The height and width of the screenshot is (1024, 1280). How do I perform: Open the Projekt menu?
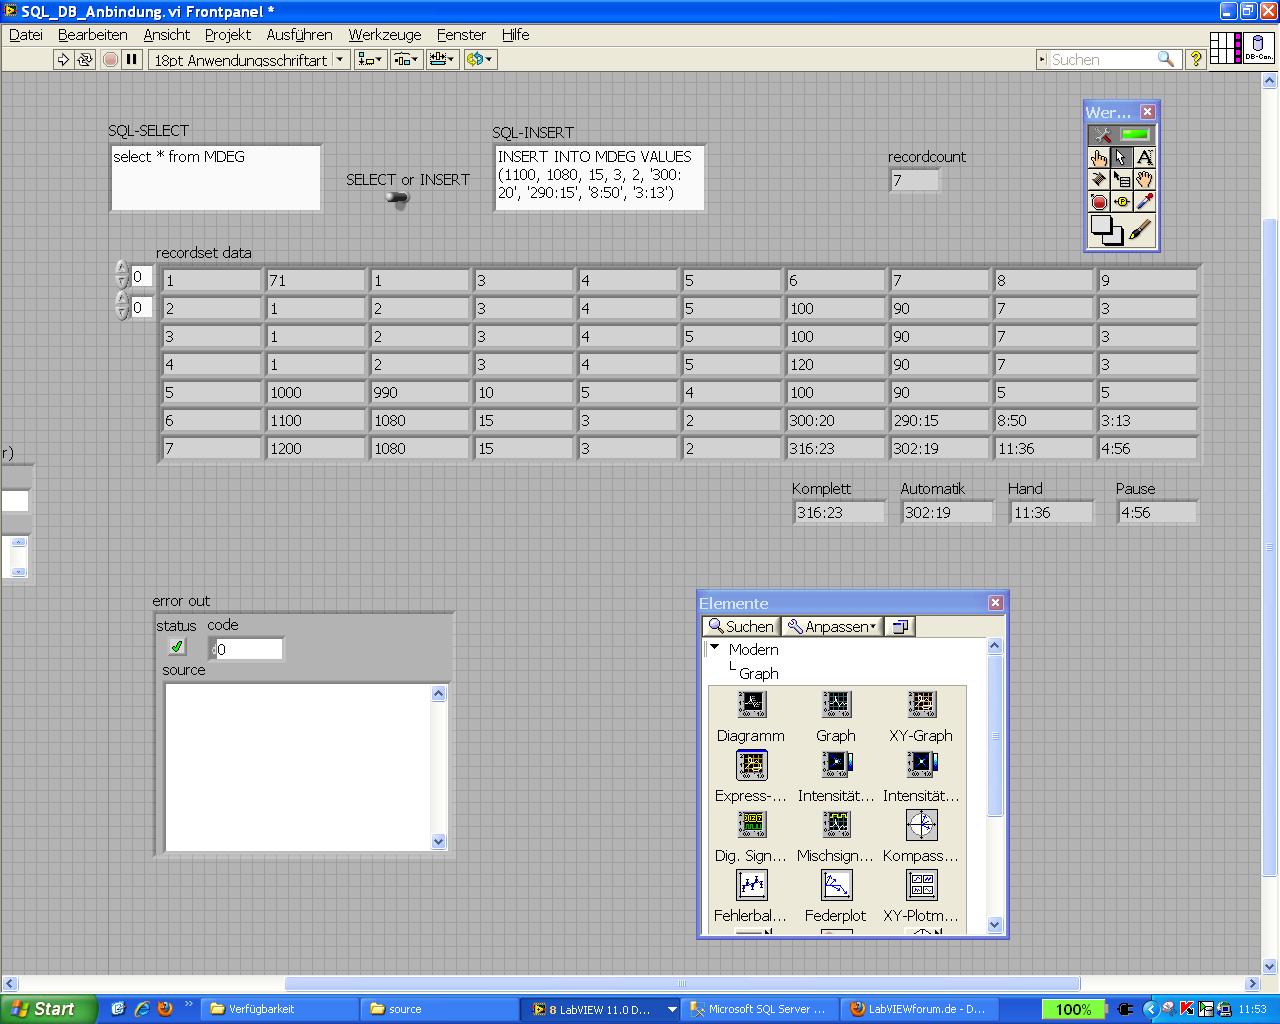(x=228, y=35)
